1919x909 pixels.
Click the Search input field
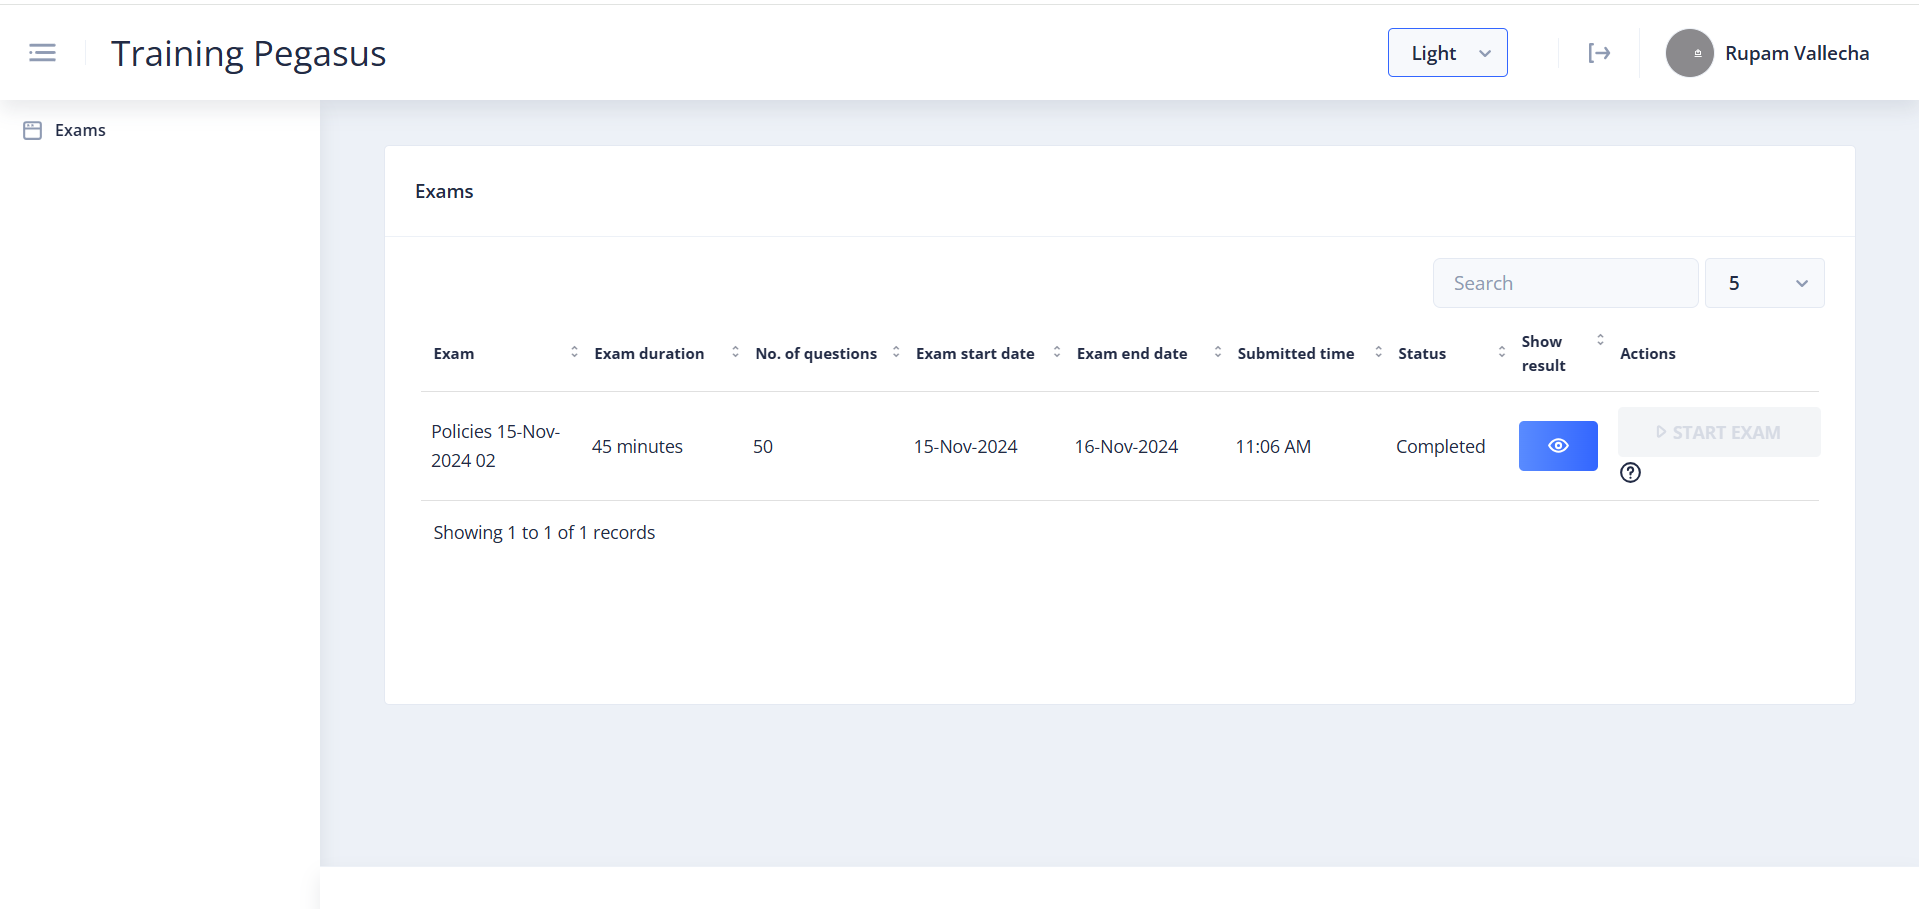coord(1565,283)
